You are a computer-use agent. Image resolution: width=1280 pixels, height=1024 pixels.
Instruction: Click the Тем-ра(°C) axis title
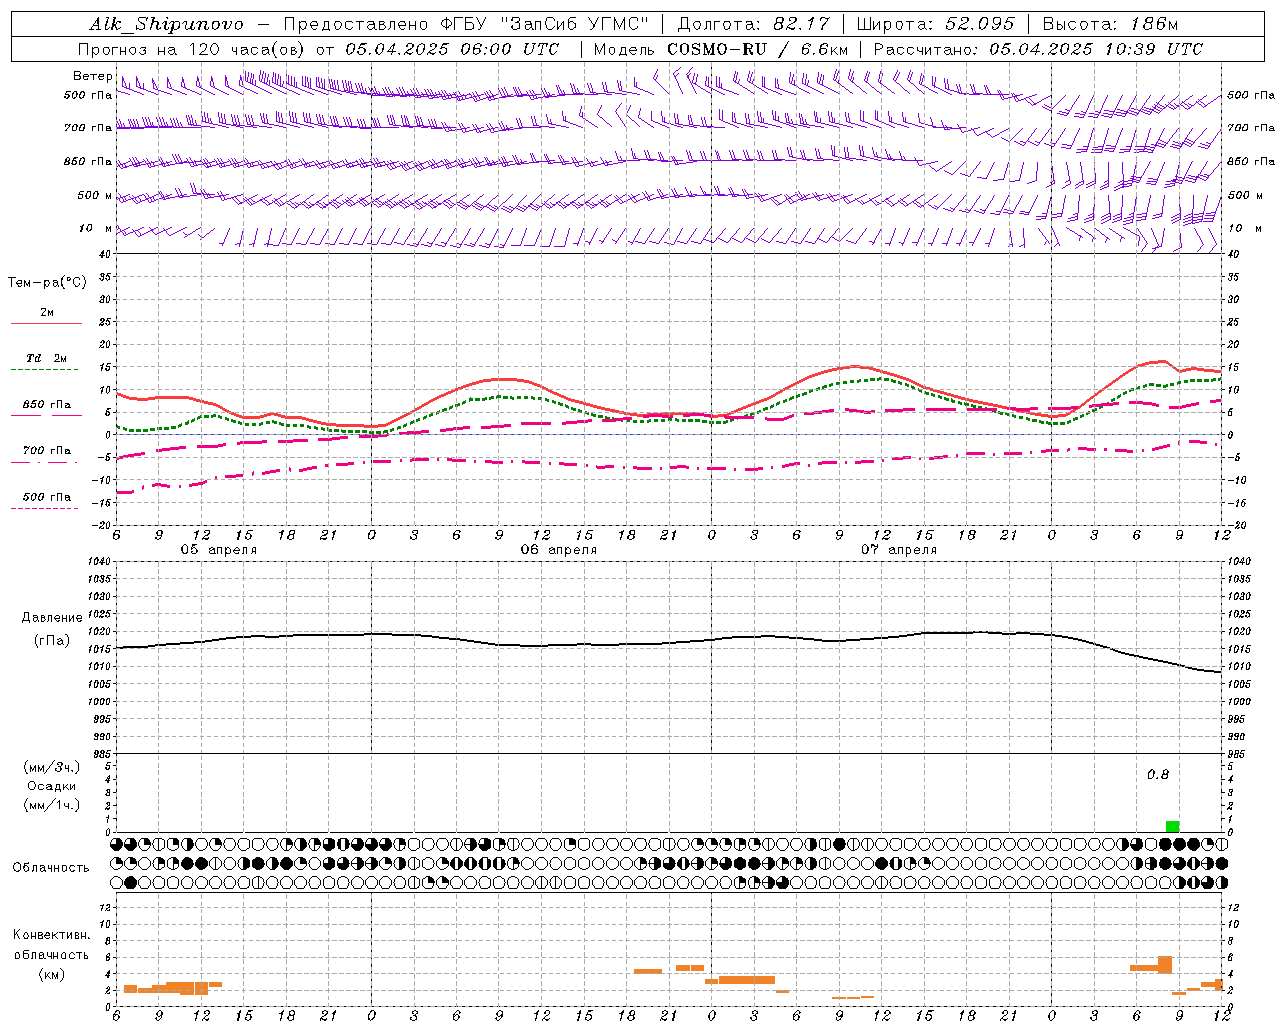click(47, 283)
